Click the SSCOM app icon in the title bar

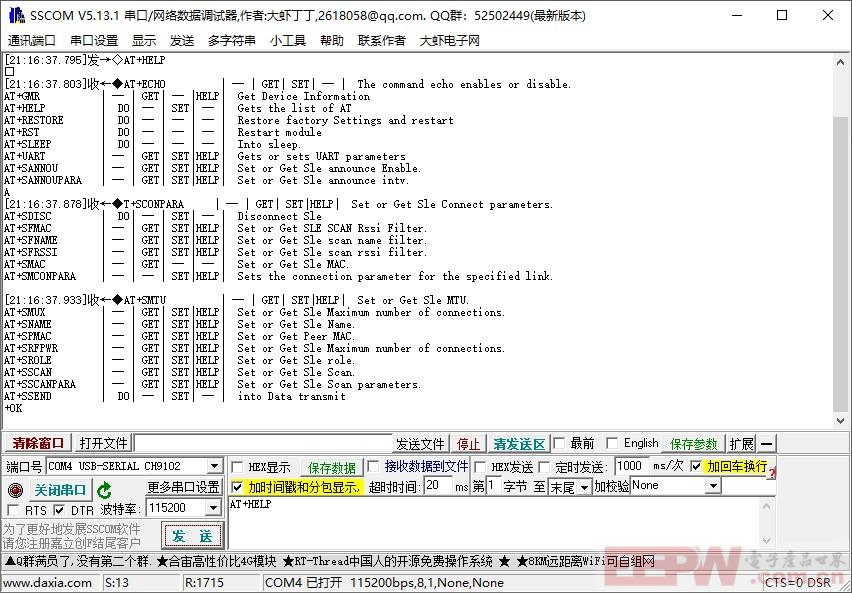(x=17, y=15)
